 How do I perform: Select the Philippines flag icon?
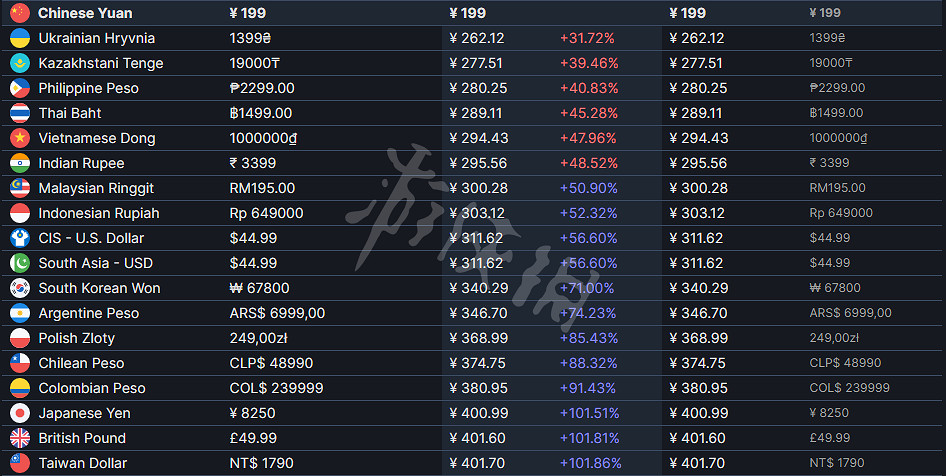[19, 88]
